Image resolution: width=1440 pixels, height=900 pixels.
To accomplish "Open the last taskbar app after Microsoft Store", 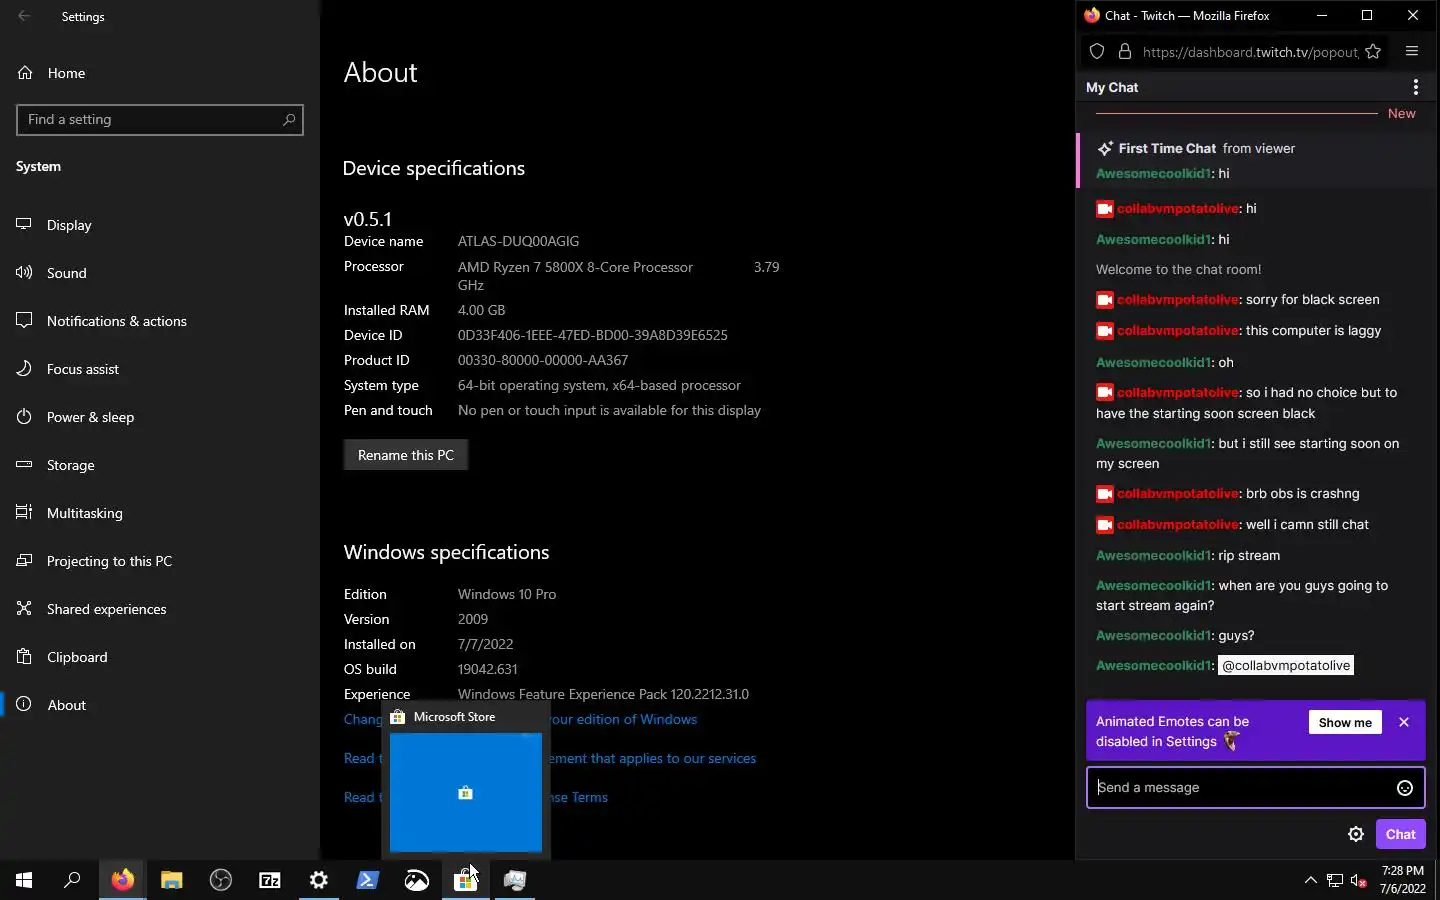I will [514, 880].
